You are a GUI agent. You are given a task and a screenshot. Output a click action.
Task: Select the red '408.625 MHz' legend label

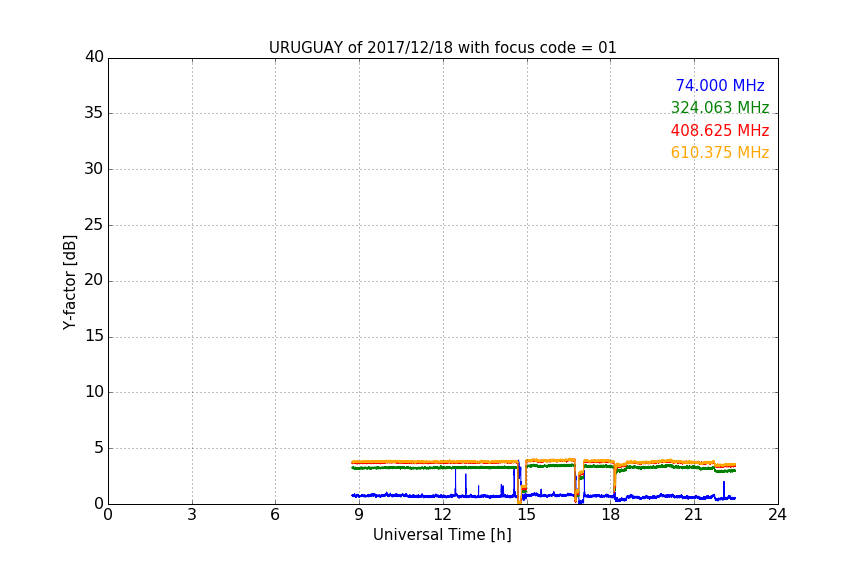[x=720, y=130]
